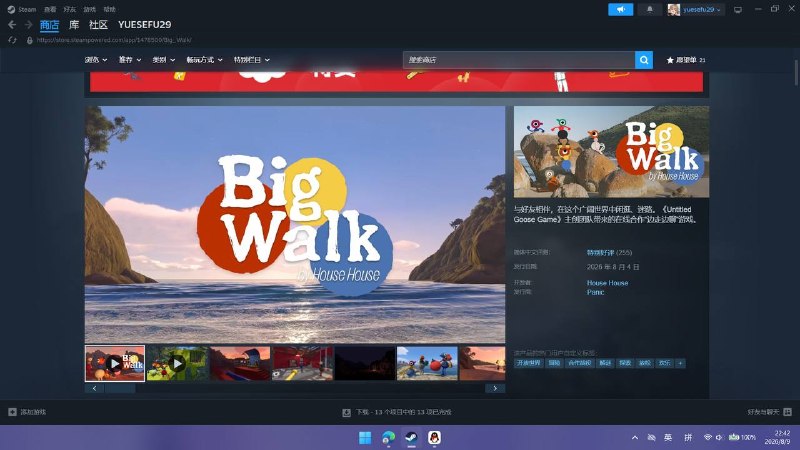Show hidden tray icons chevron
The image size is (800, 450).
[x=635, y=438]
